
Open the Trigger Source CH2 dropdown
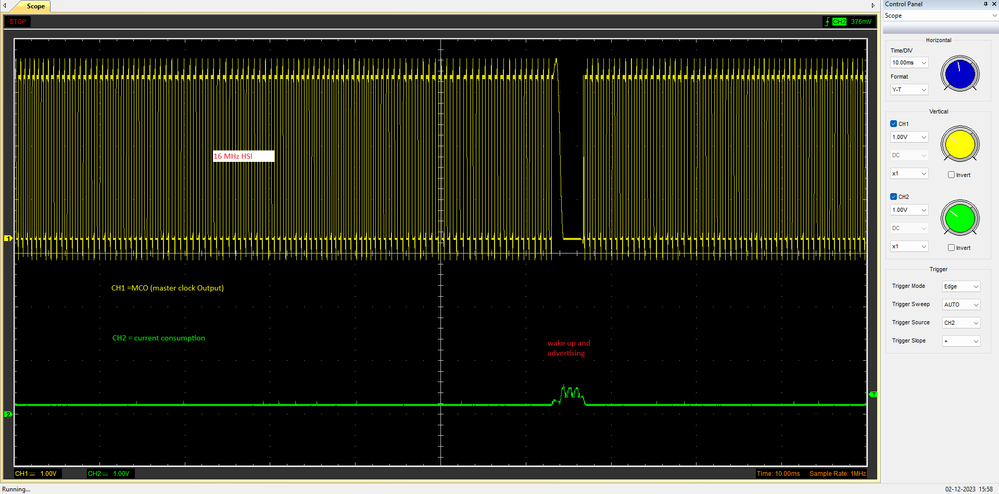(962, 323)
